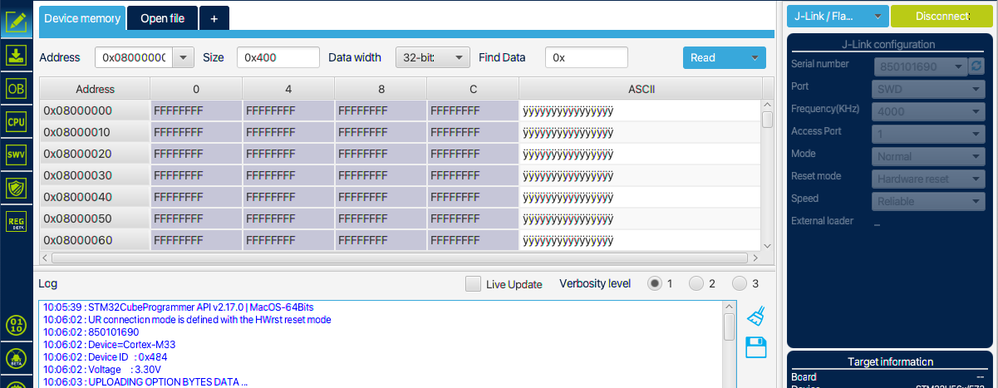This screenshot has height=388, width=998.
Task: Click the Disconnect button
Action: coord(941,17)
